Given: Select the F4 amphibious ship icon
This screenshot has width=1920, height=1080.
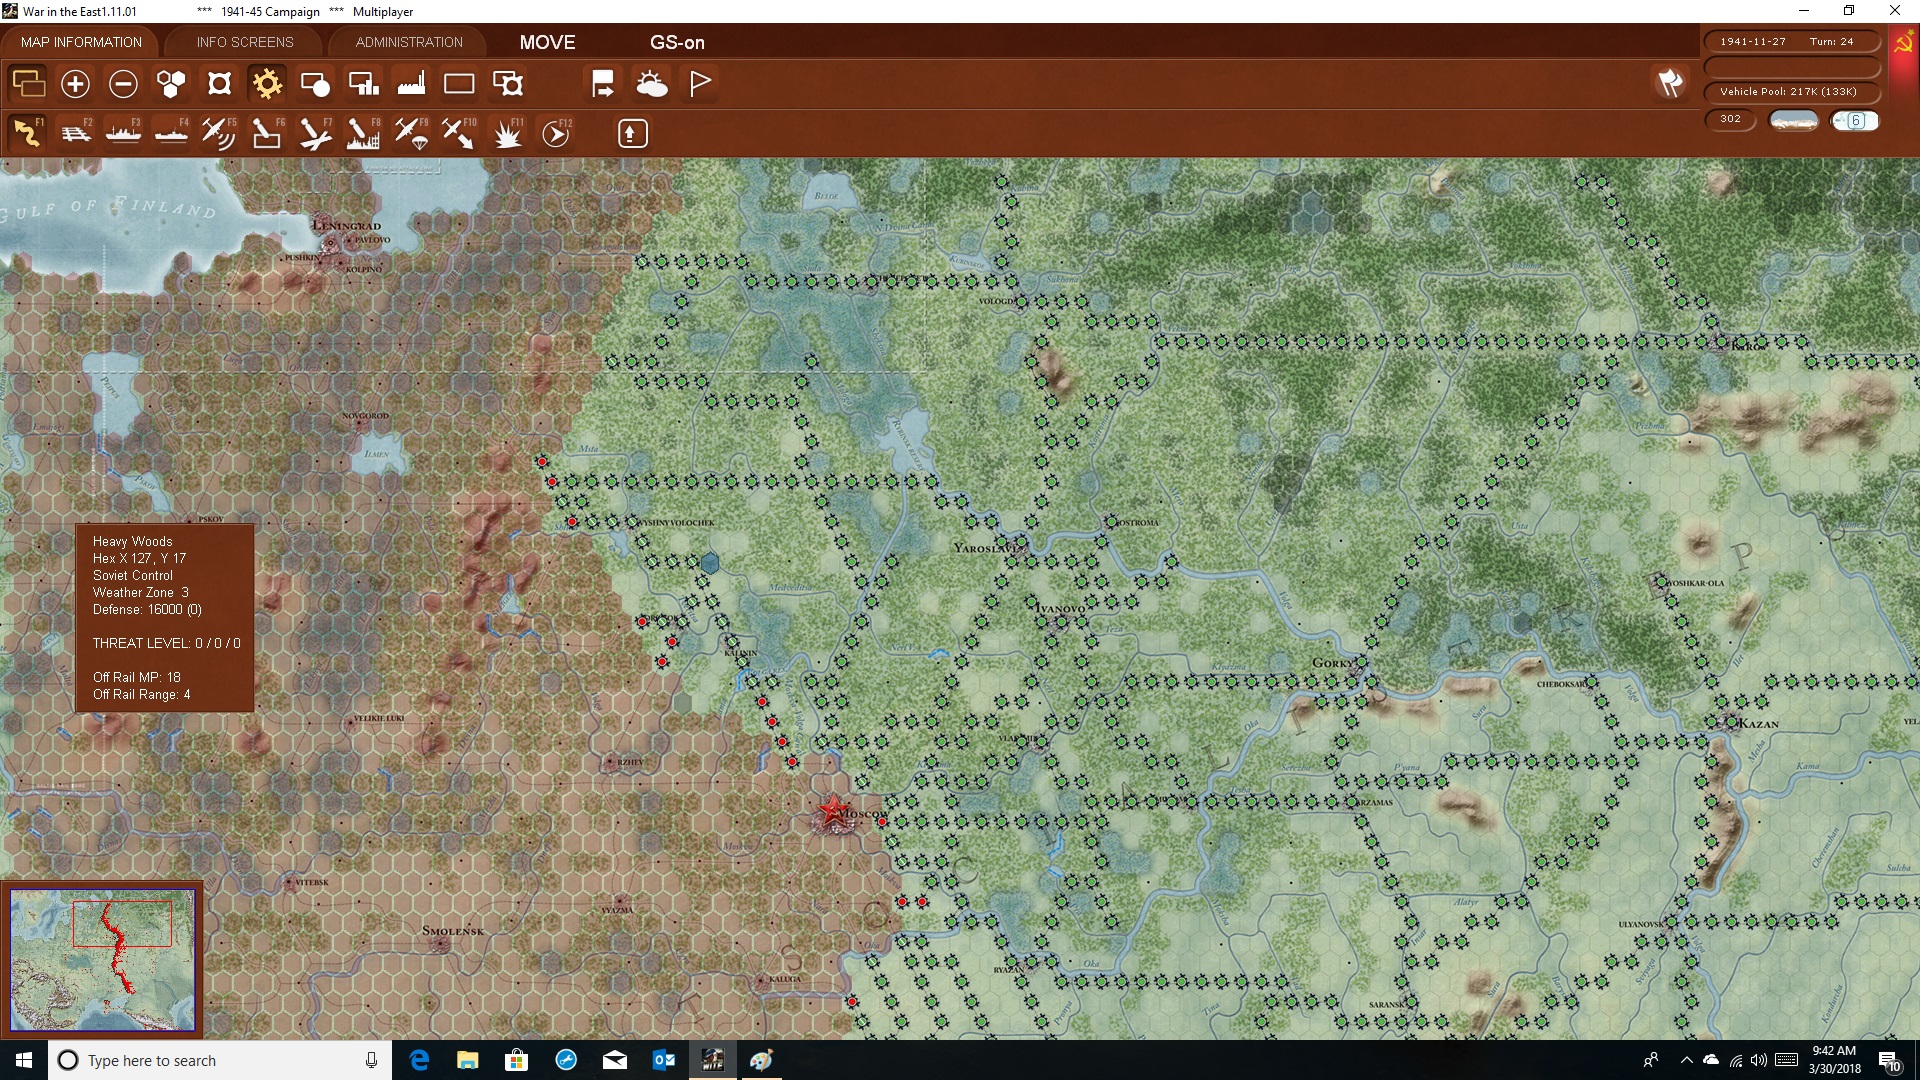Looking at the screenshot, I should (x=172, y=133).
